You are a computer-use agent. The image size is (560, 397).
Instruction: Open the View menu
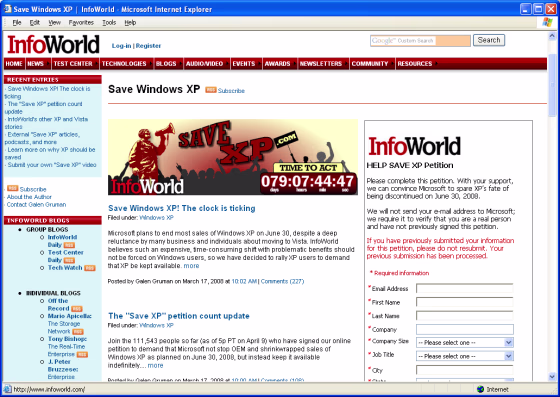pos(54,22)
